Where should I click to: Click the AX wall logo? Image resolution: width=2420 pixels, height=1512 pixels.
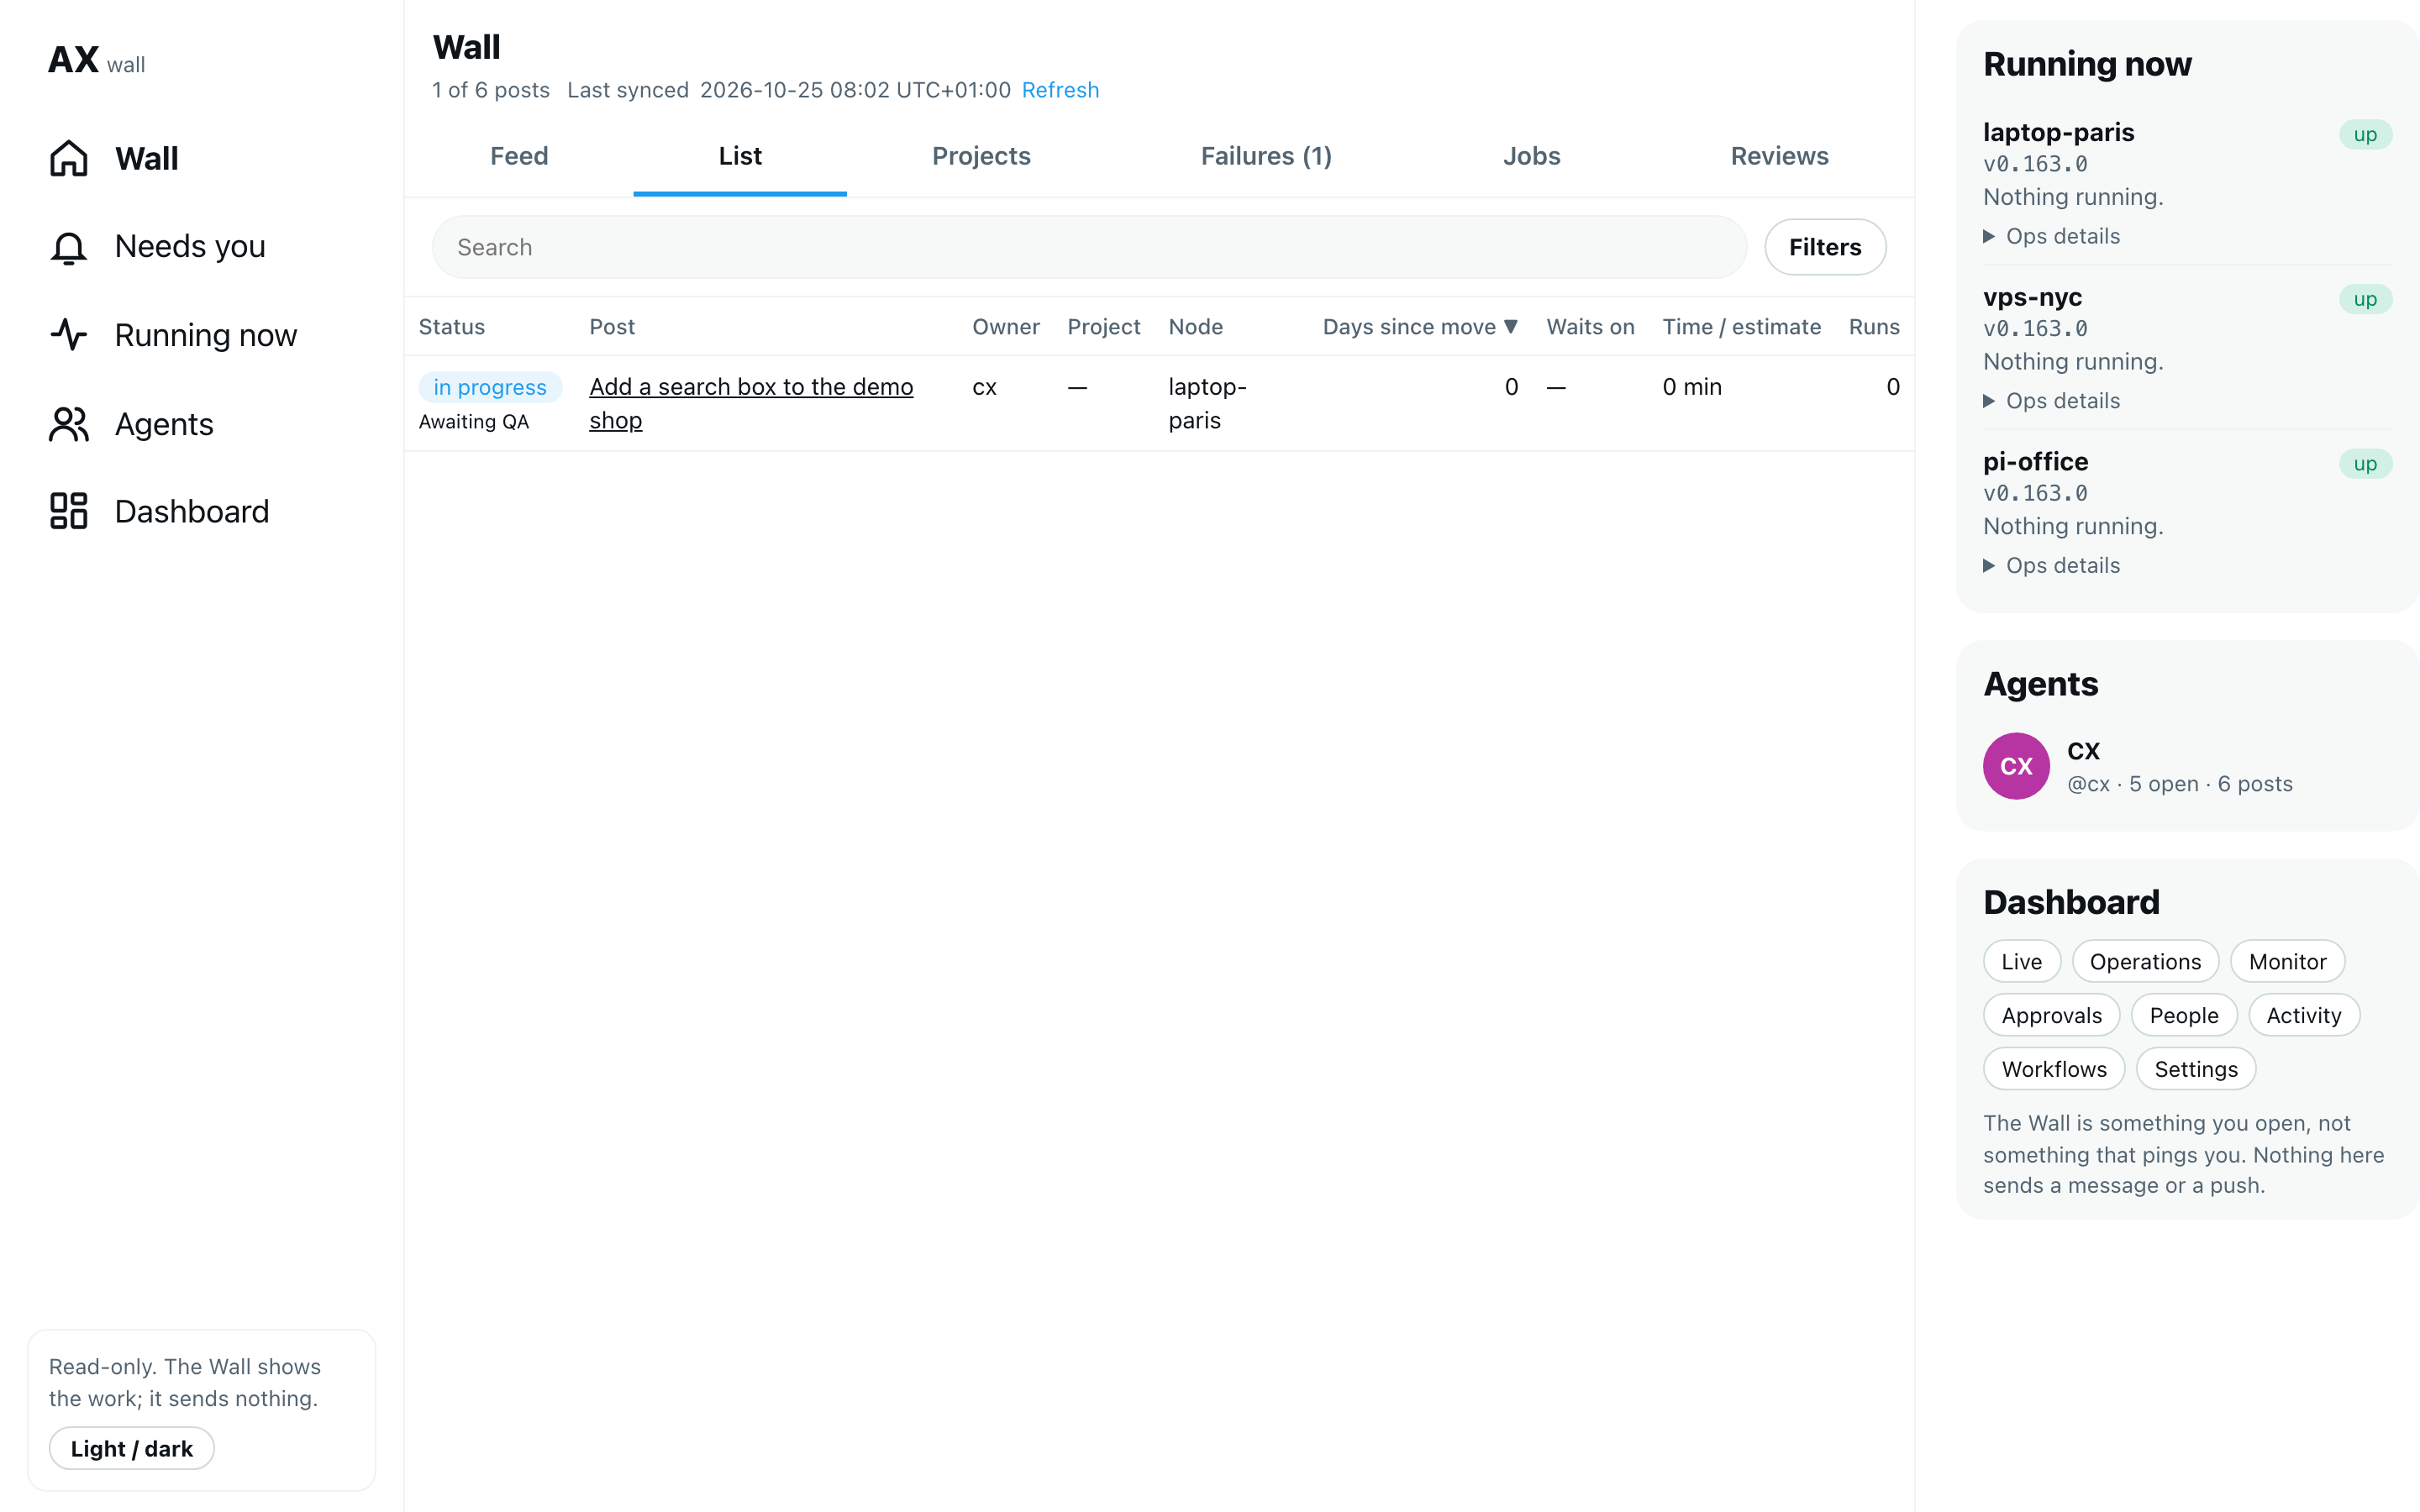pos(97,61)
